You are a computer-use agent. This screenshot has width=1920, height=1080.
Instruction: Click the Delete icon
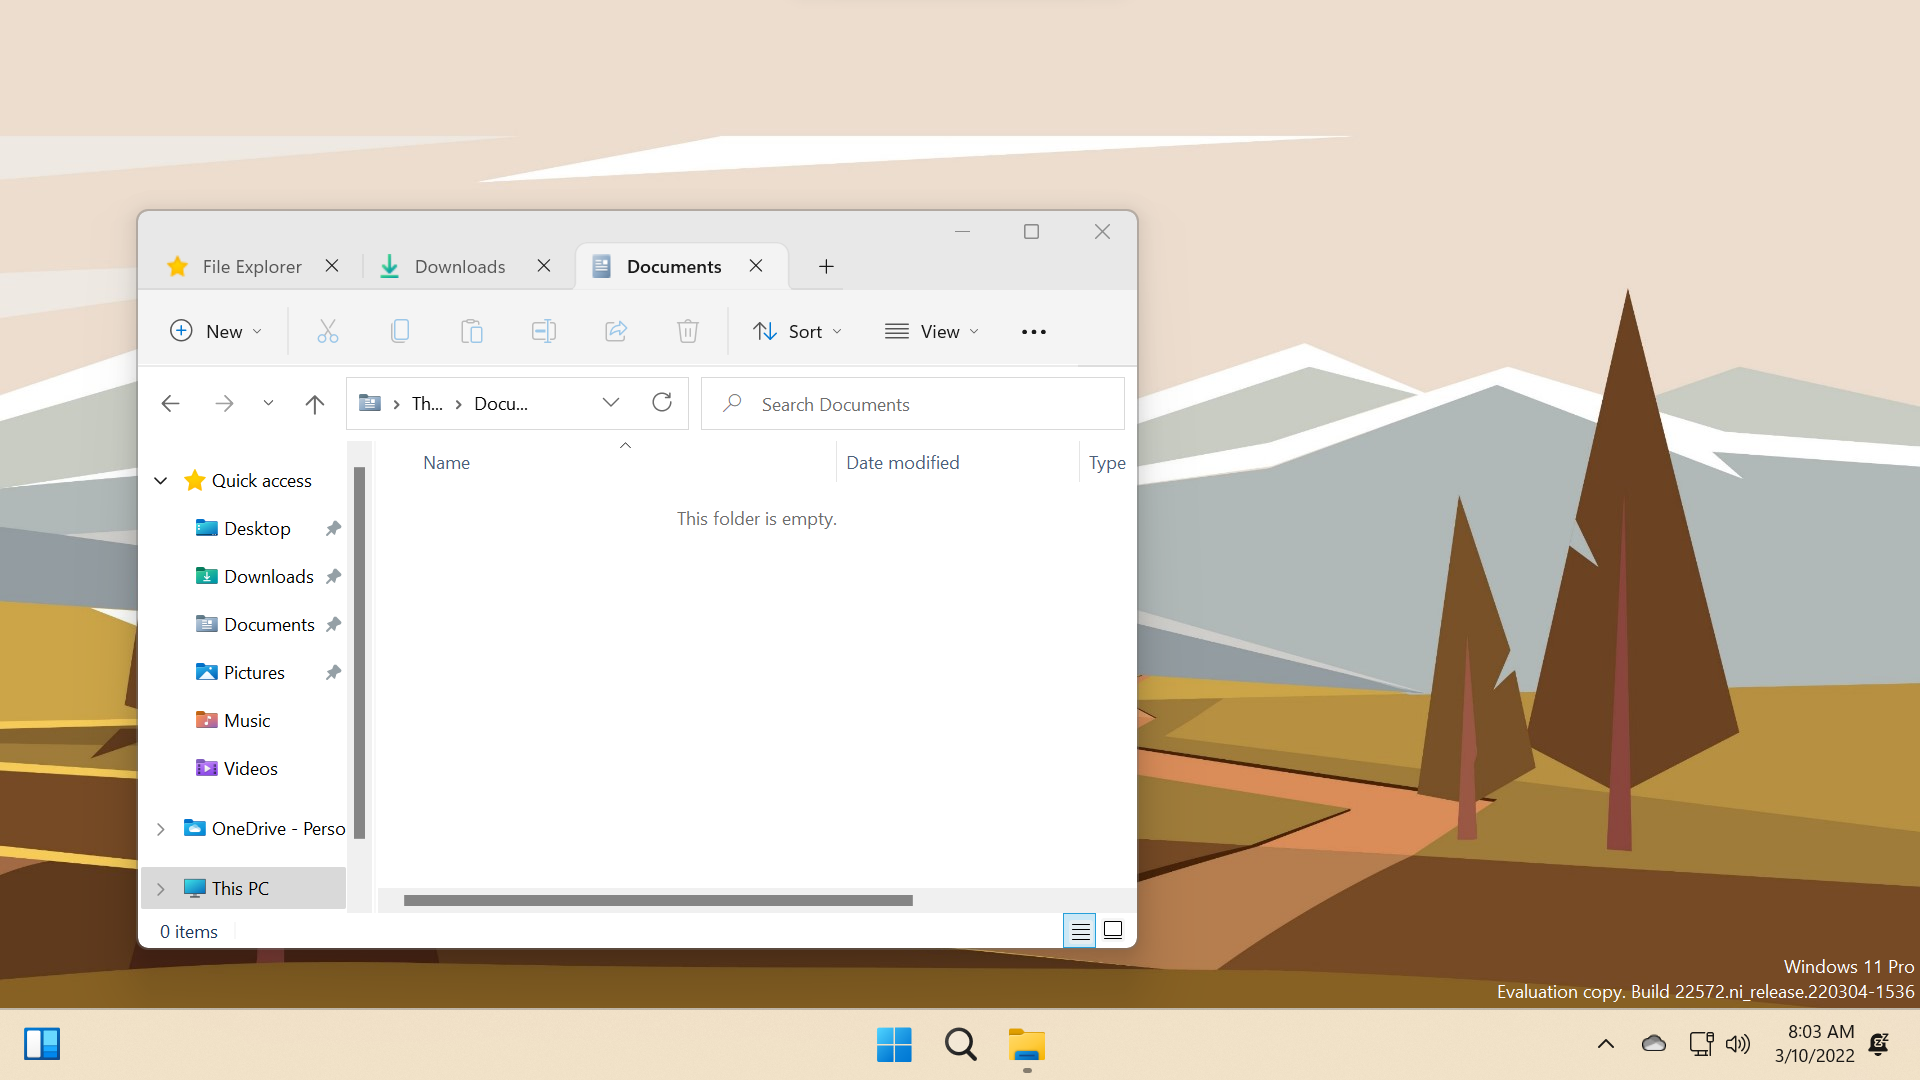pyautogui.click(x=687, y=331)
